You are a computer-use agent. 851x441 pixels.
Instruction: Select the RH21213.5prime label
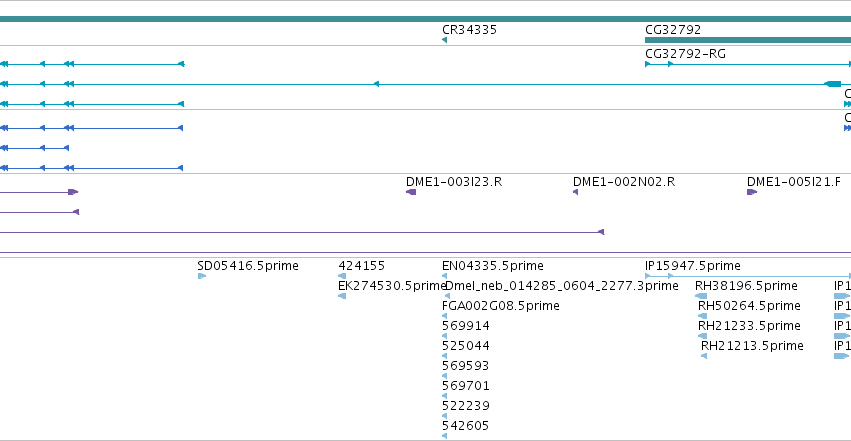(x=752, y=346)
